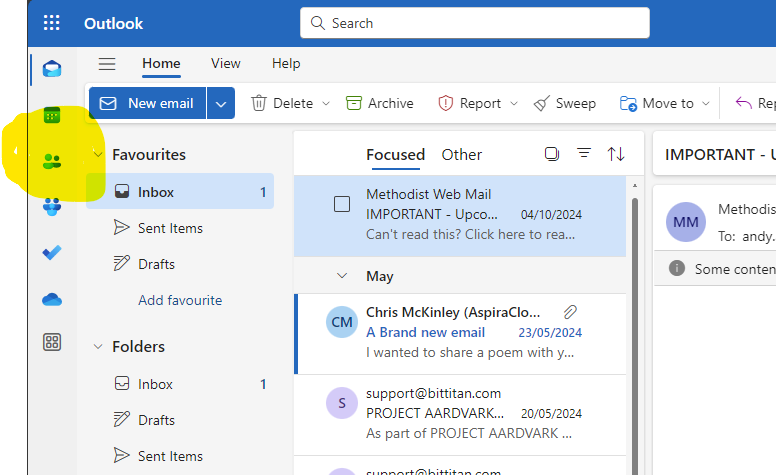Open the app launcher grid
The height and width of the screenshot is (475, 776).
pyautogui.click(x=51, y=23)
